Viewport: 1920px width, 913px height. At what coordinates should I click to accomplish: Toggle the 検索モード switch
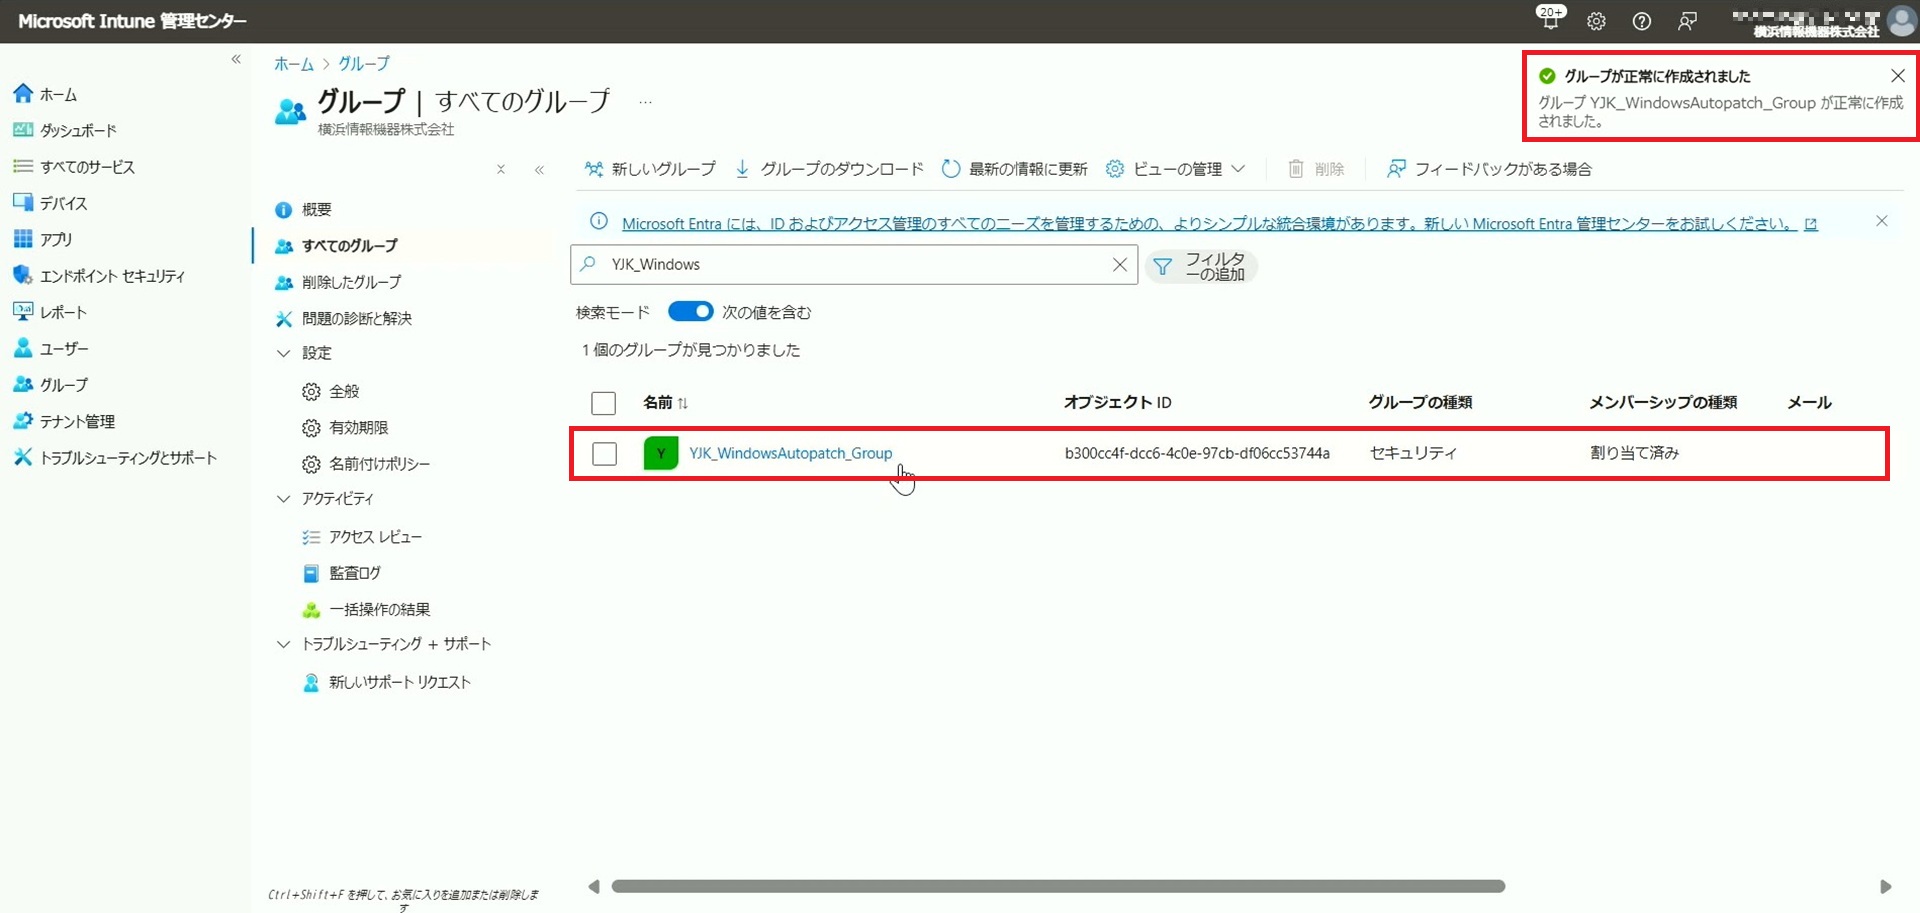point(690,311)
